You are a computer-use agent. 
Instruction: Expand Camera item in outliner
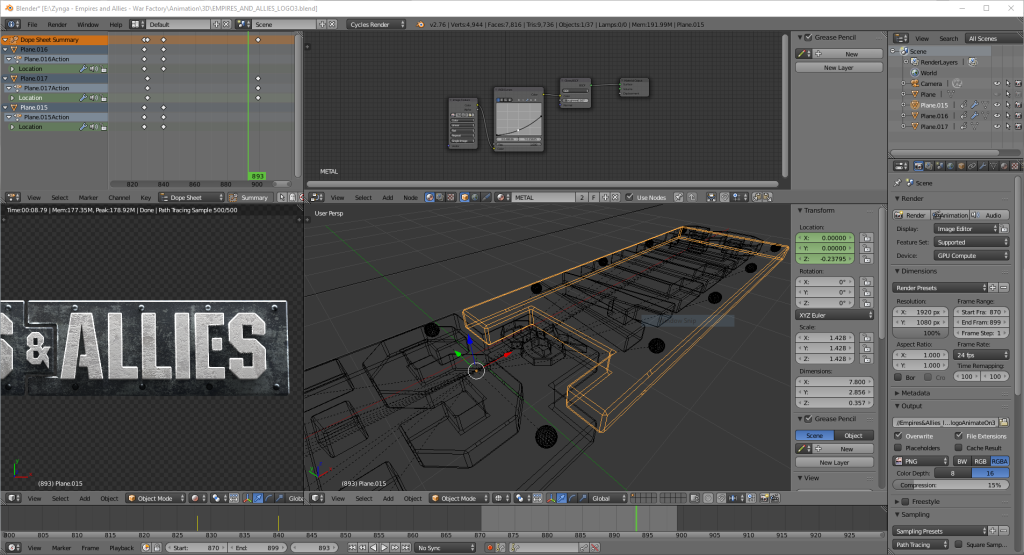pos(904,84)
